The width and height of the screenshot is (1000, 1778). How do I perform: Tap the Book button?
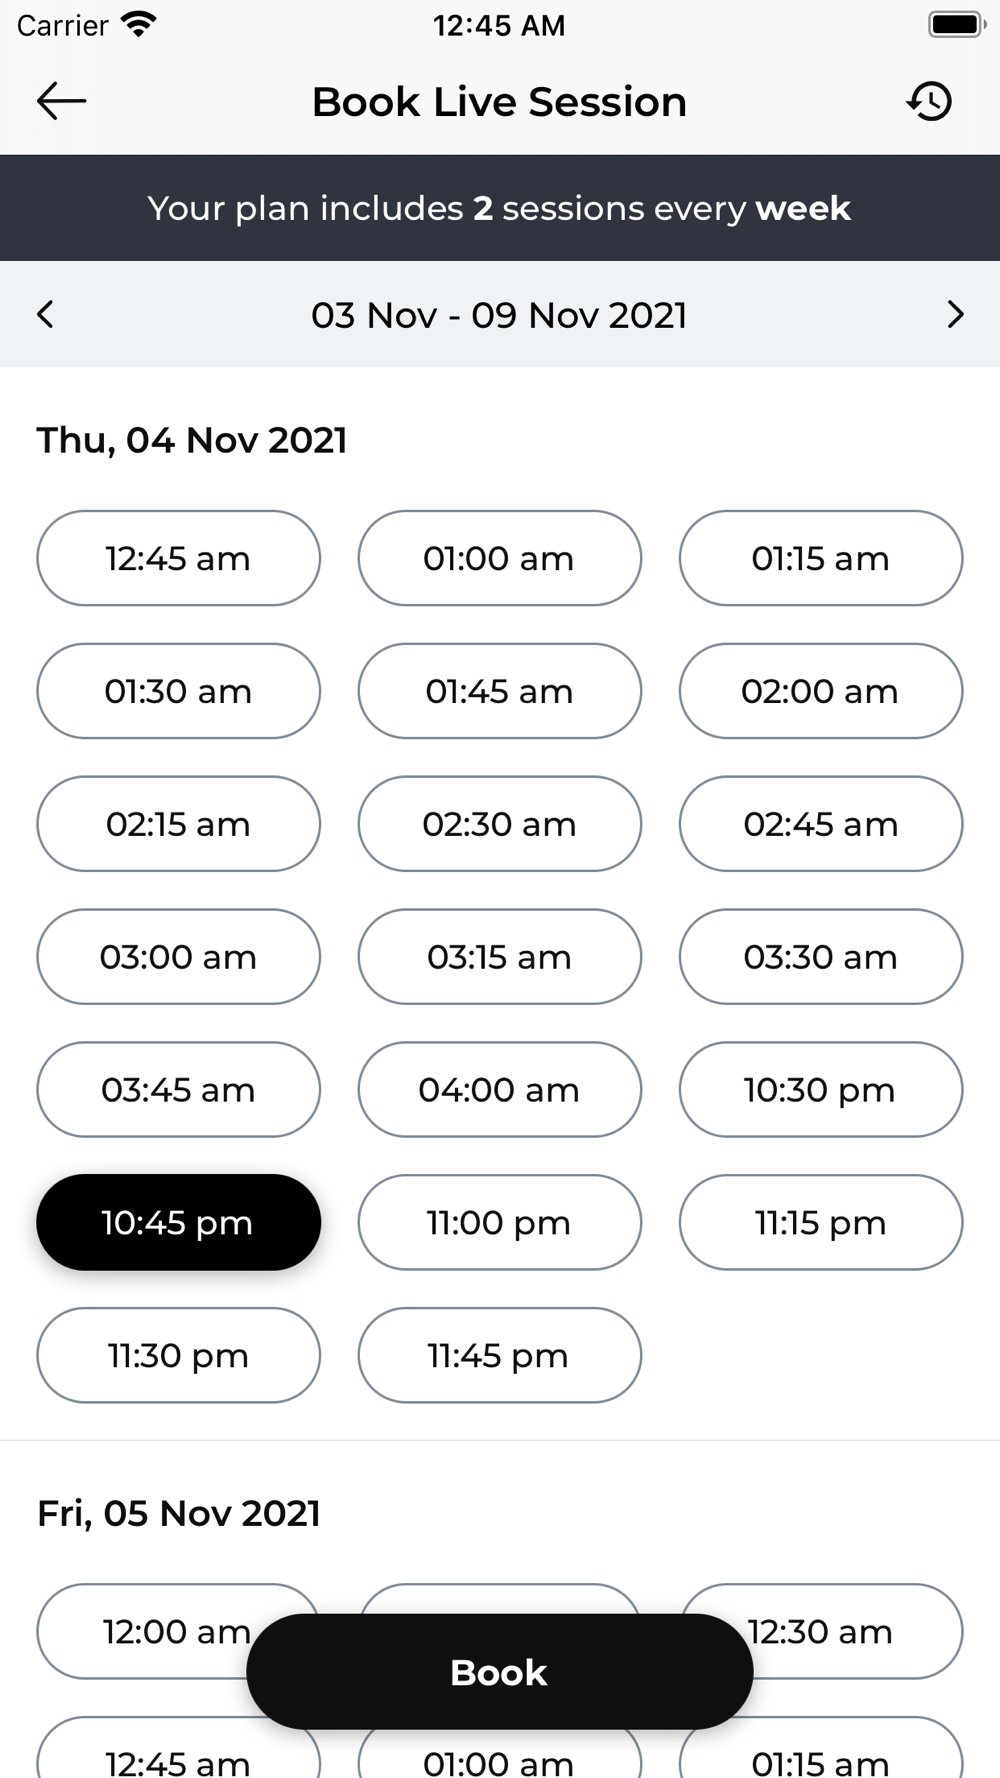click(499, 1672)
